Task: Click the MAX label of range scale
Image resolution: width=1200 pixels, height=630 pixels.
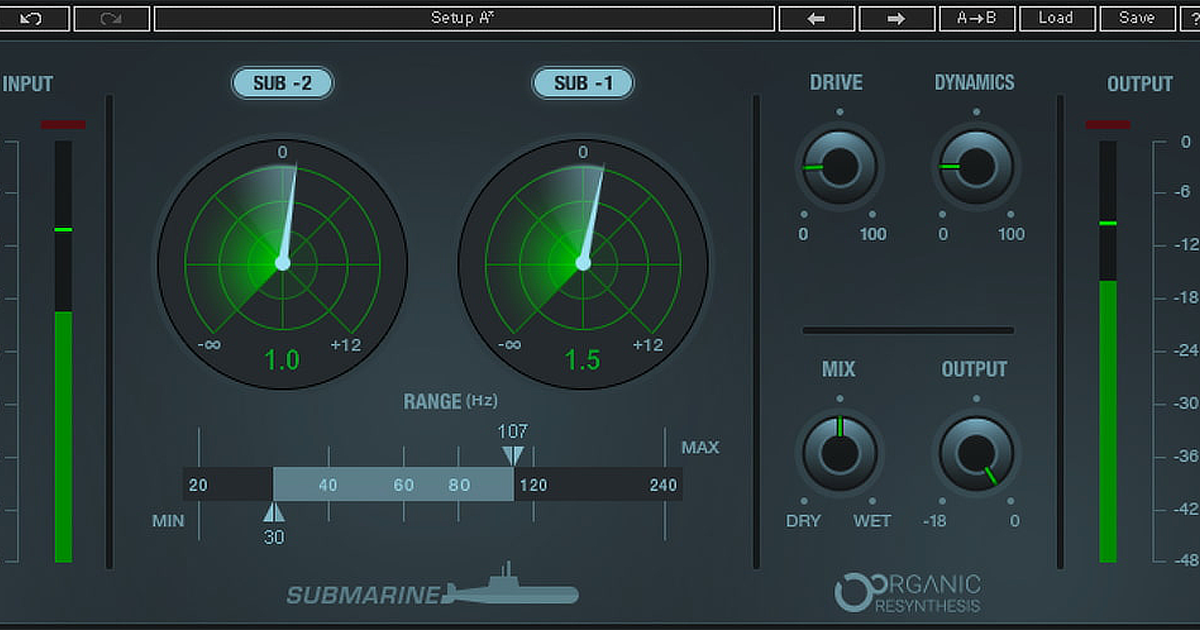Action: point(700,447)
